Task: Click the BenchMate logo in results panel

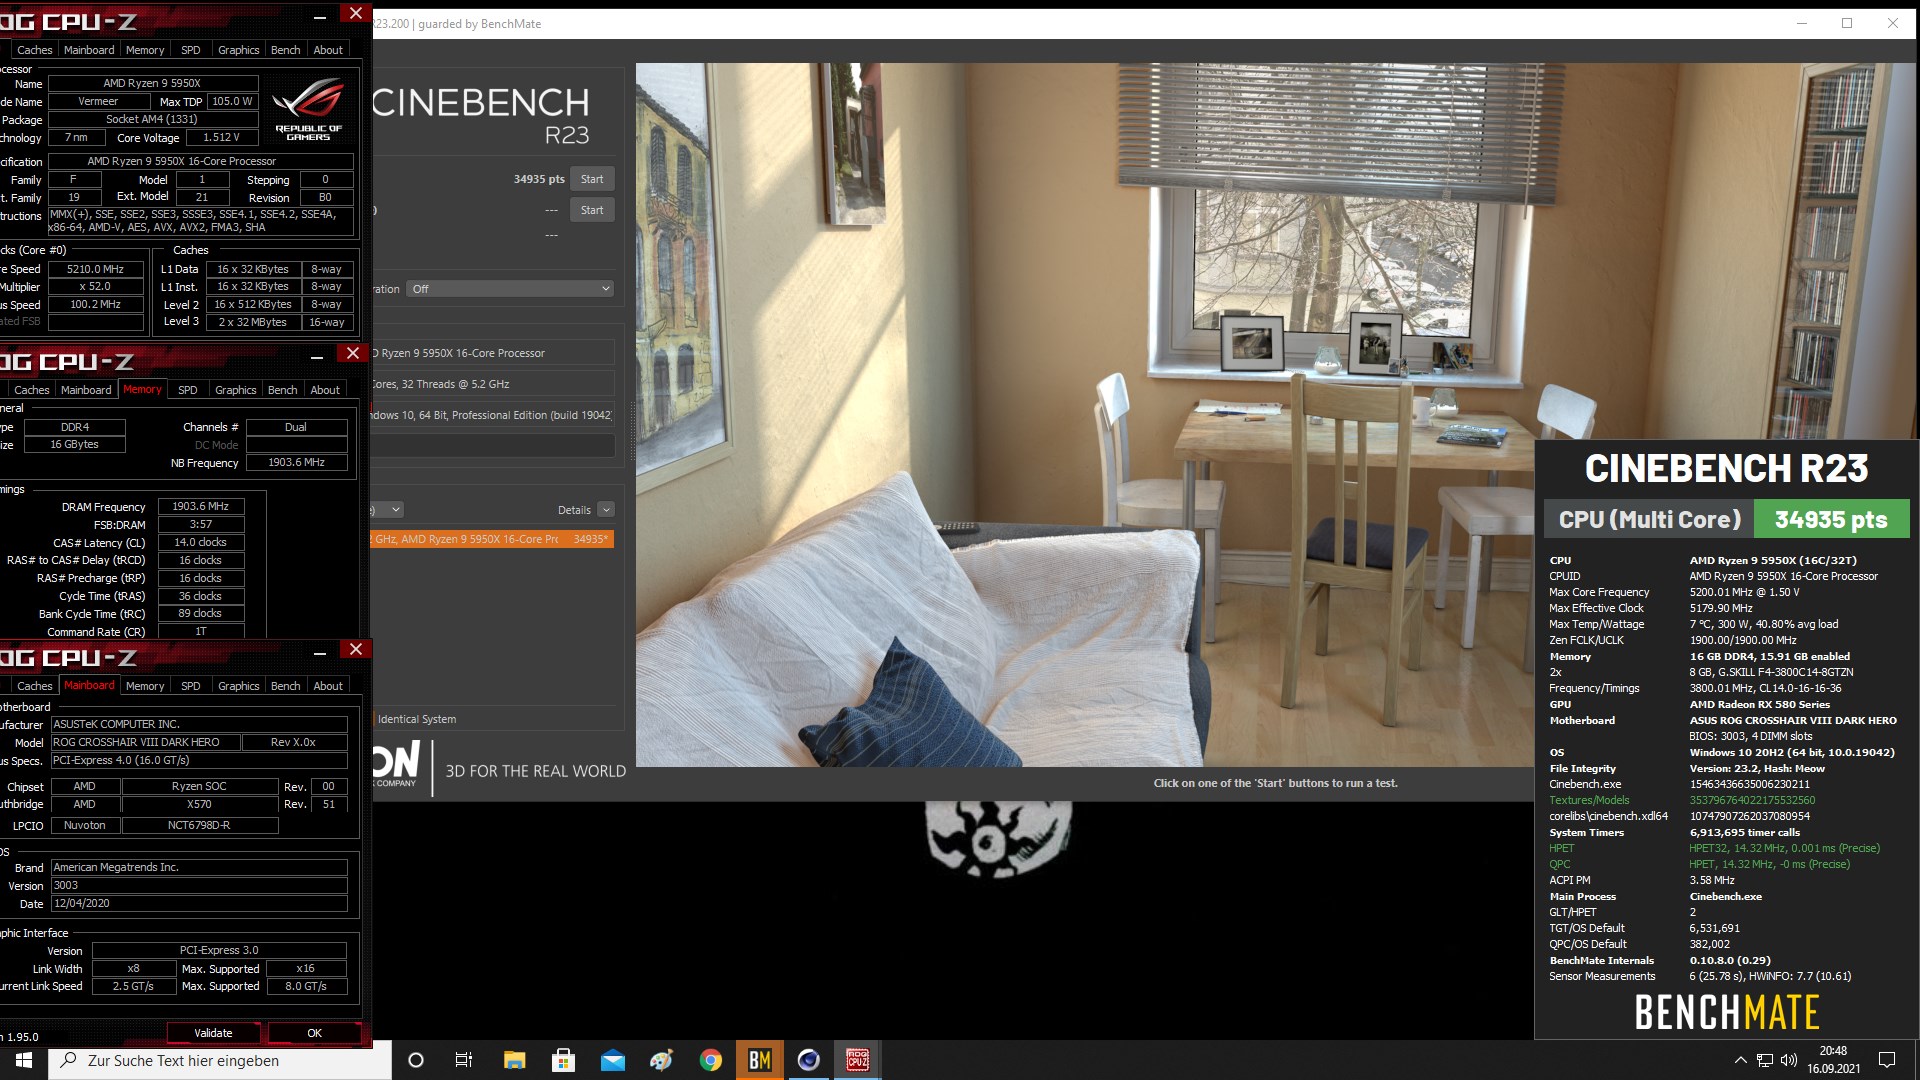Action: pos(1727,1011)
